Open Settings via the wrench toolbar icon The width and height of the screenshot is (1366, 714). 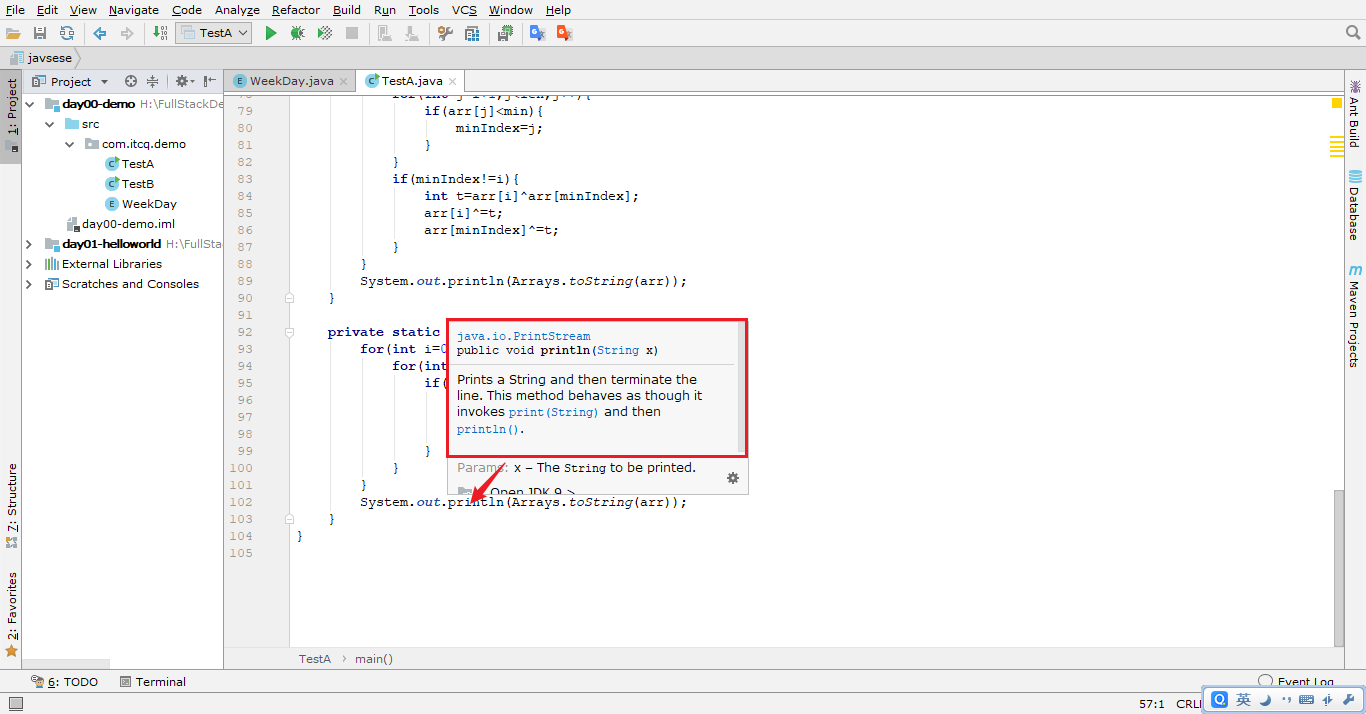tap(446, 33)
